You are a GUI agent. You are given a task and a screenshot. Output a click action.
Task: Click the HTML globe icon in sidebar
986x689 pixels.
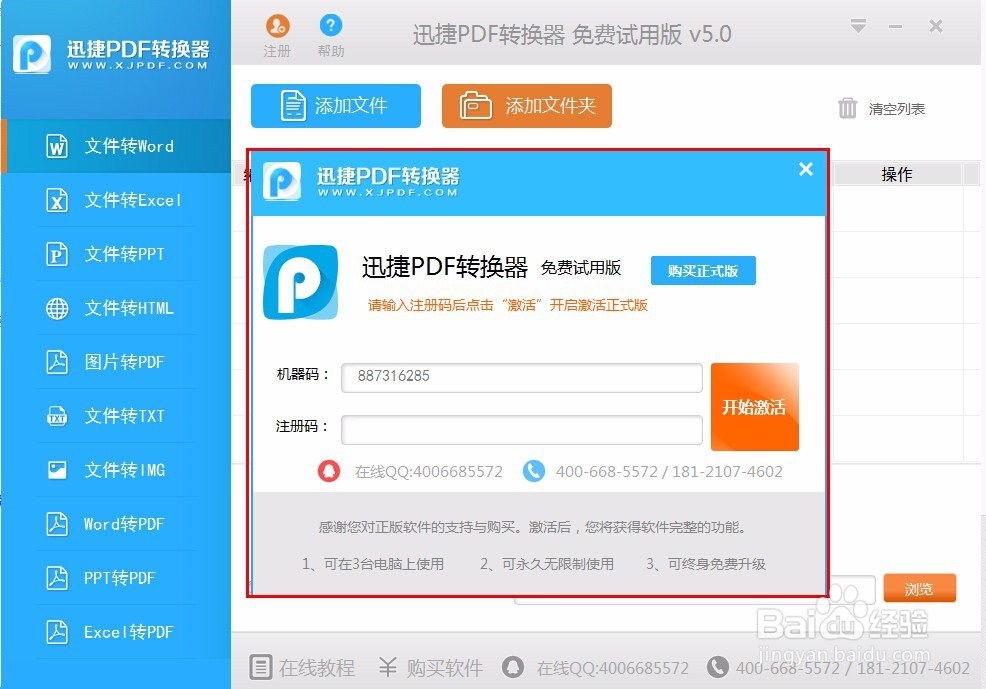pyautogui.click(x=57, y=308)
